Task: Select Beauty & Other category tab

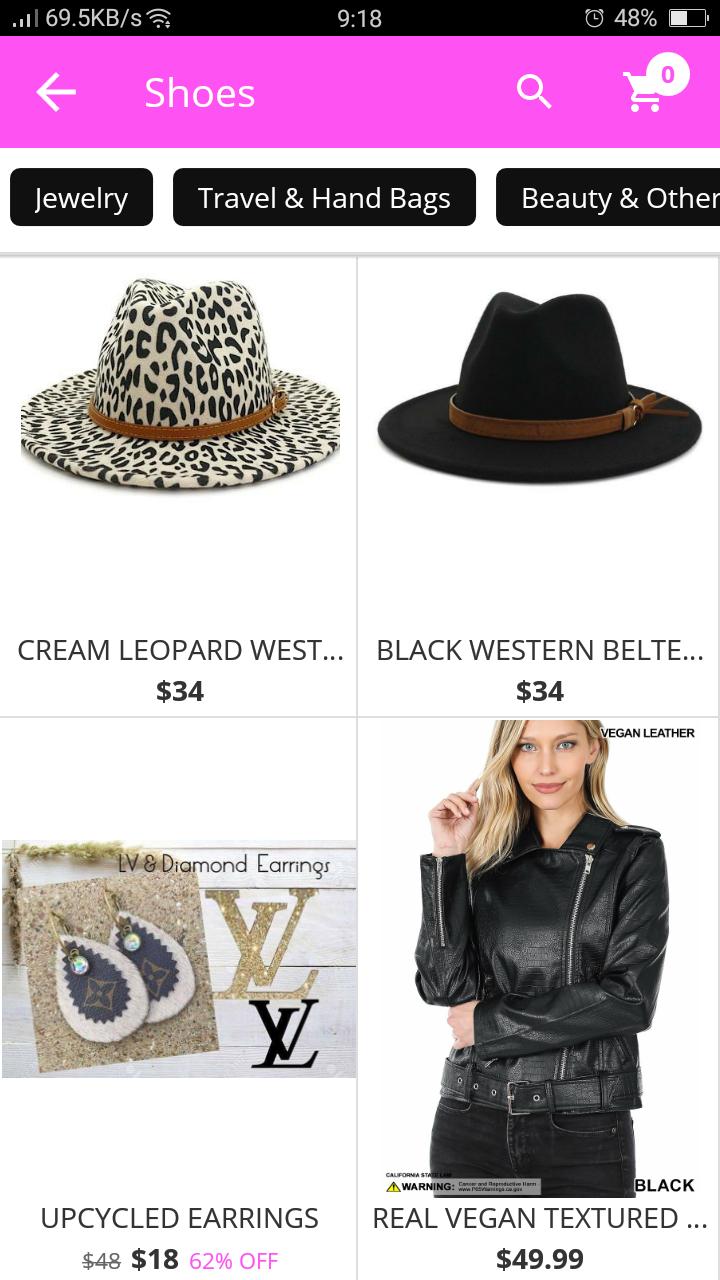Action: point(608,197)
